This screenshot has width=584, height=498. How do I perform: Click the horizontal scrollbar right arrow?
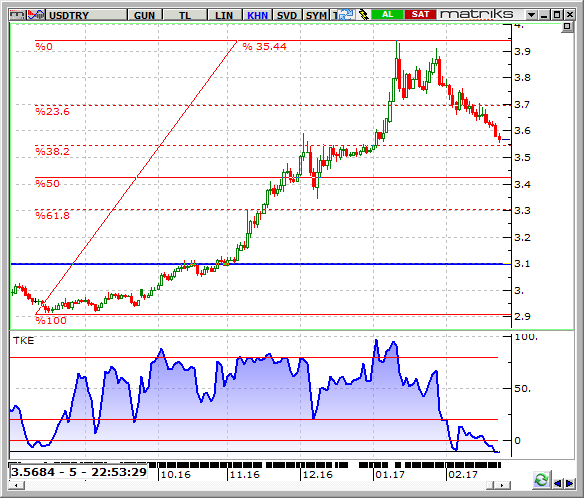(502, 485)
